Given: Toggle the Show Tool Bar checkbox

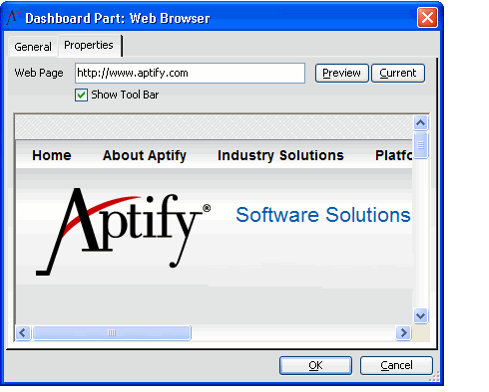Looking at the screenshot, I should 81,95.
